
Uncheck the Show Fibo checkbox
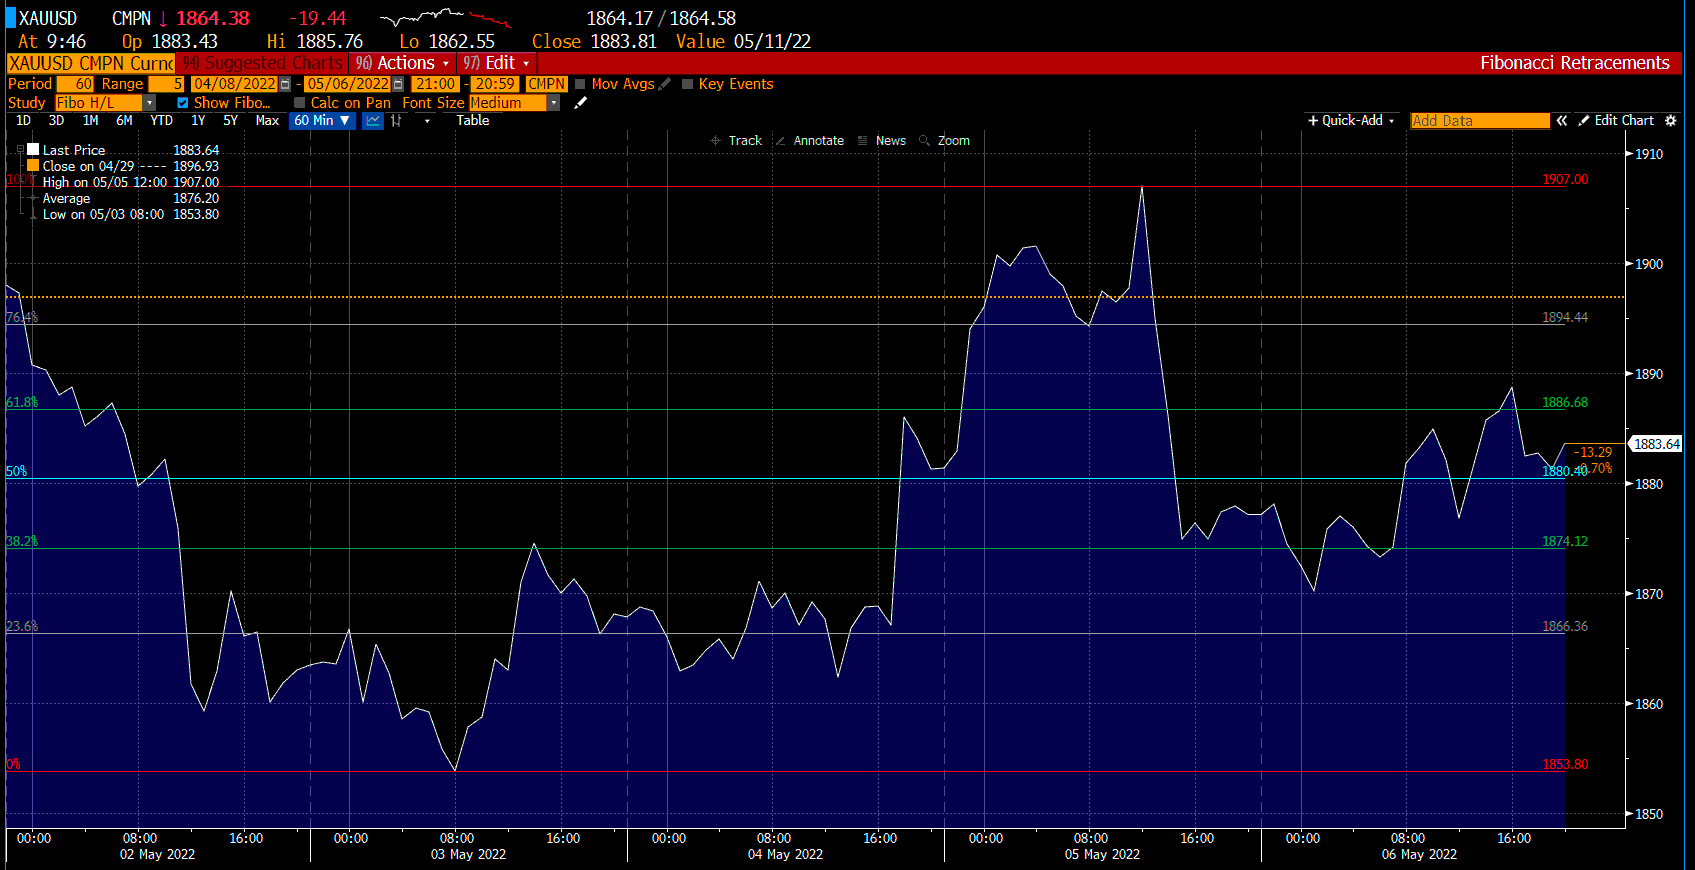[x=182, y=103]
